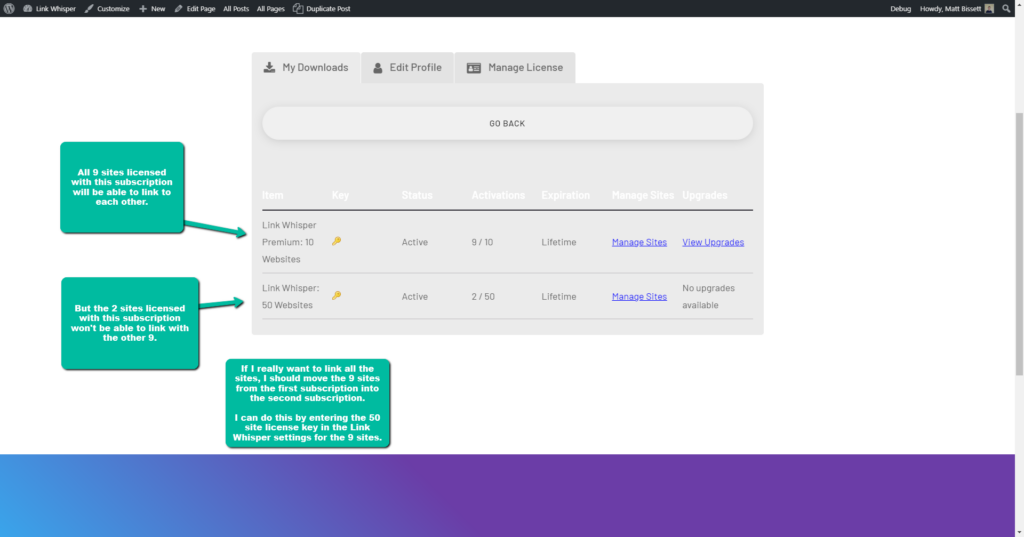The height and width of the screenshot is (537, 1024).
Task: Click 'Link Whisper: 50 Websites' item
Action: (x=291, y=296)
